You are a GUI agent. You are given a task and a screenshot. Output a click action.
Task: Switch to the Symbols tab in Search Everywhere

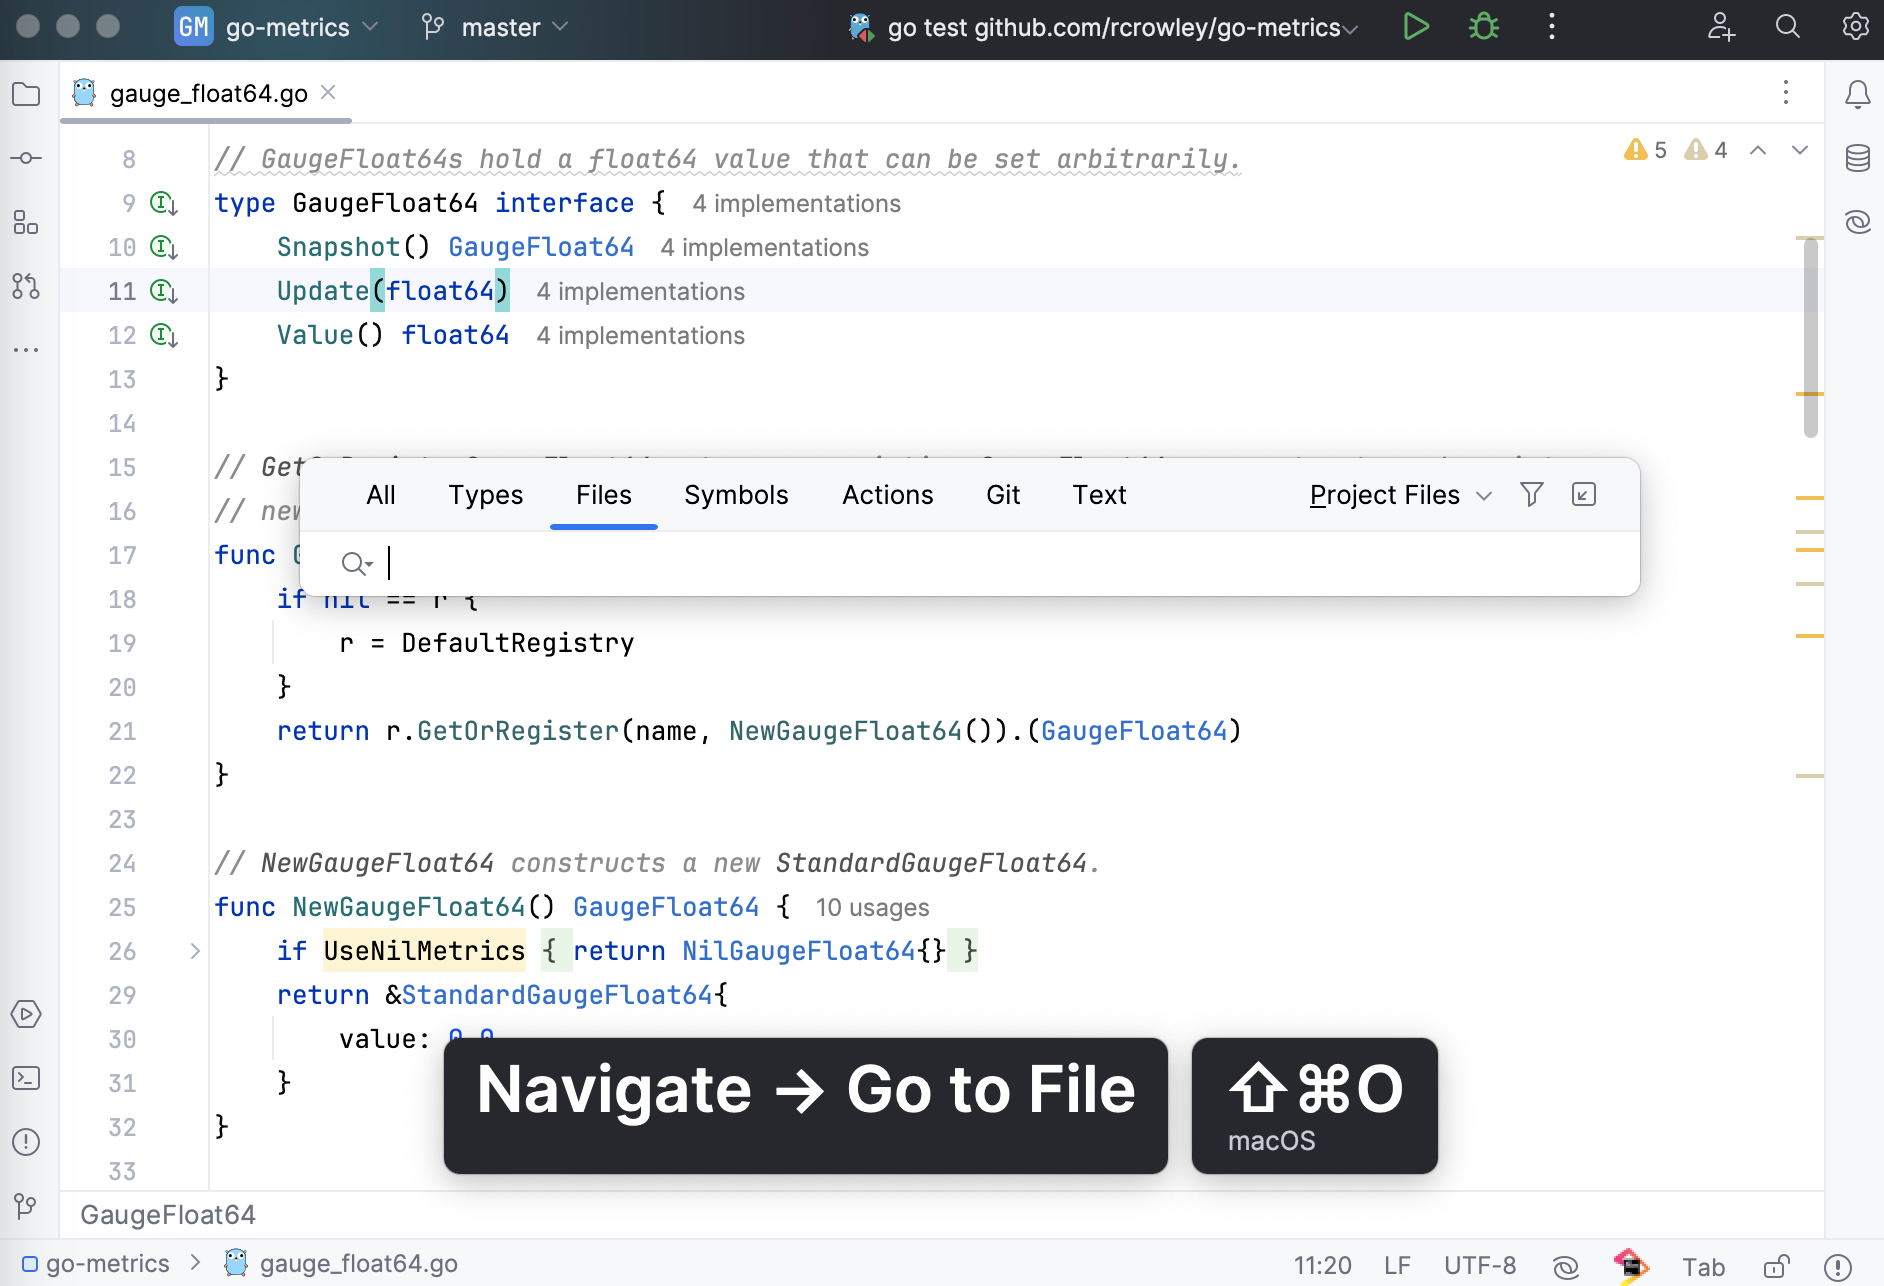(736, 494)
